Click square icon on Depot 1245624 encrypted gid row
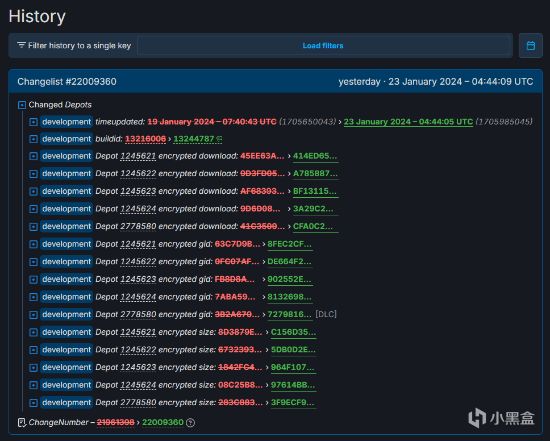The image size is (550, 441). click(x=33, y=297)
